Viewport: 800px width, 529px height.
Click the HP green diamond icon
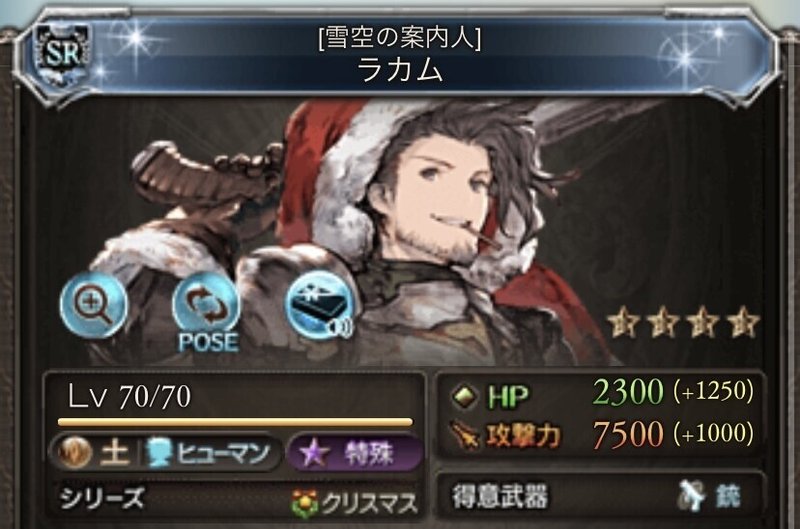[x=465, y=395]
